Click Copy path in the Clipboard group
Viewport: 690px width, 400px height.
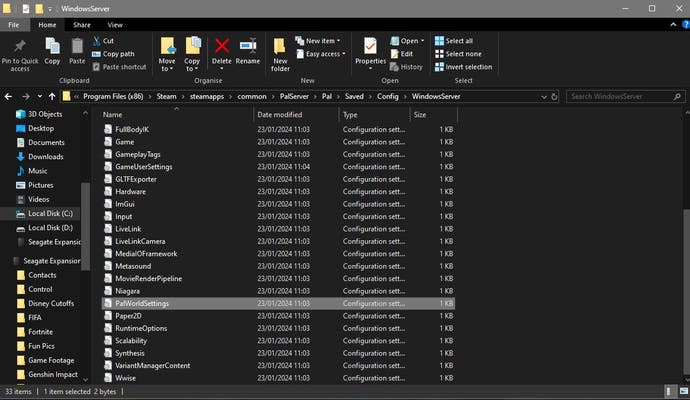[113, 54]
